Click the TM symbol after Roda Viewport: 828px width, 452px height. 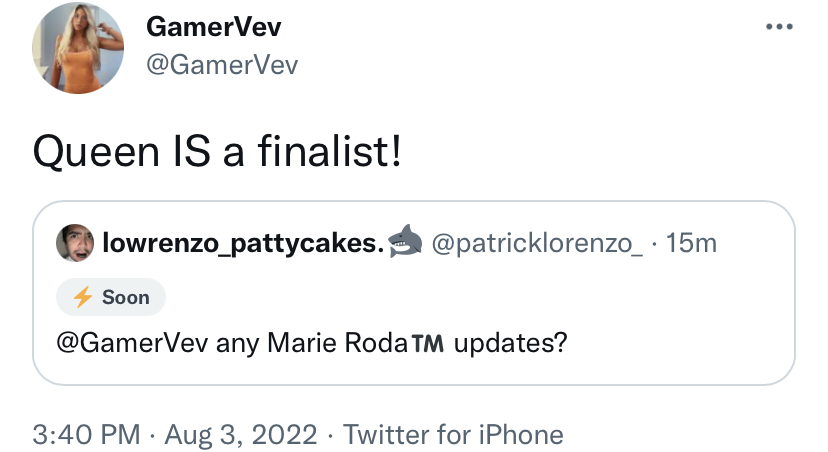click(x=428, y=344)
